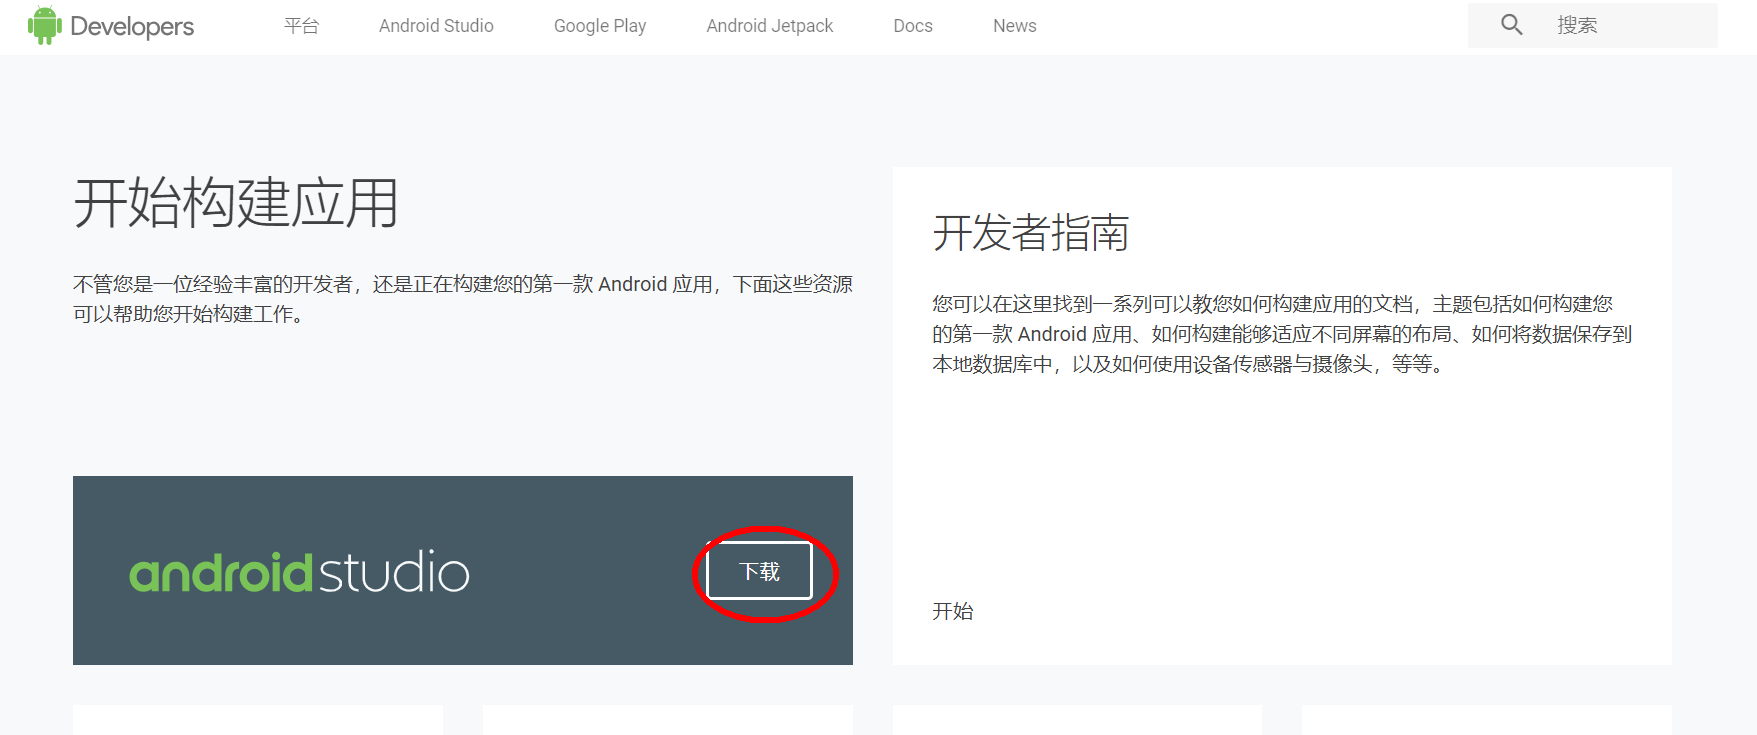Click the 开发者指南 card title
Image resolution: width=1757 pixels, height=735 pixels.
(1031, 233)
